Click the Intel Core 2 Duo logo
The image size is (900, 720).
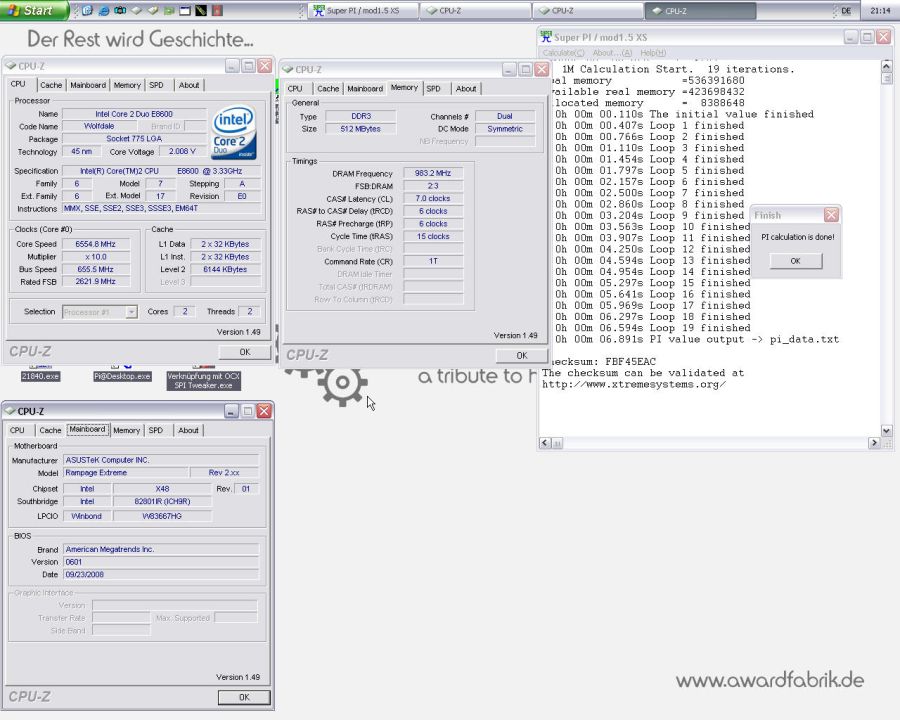[234, 133]
